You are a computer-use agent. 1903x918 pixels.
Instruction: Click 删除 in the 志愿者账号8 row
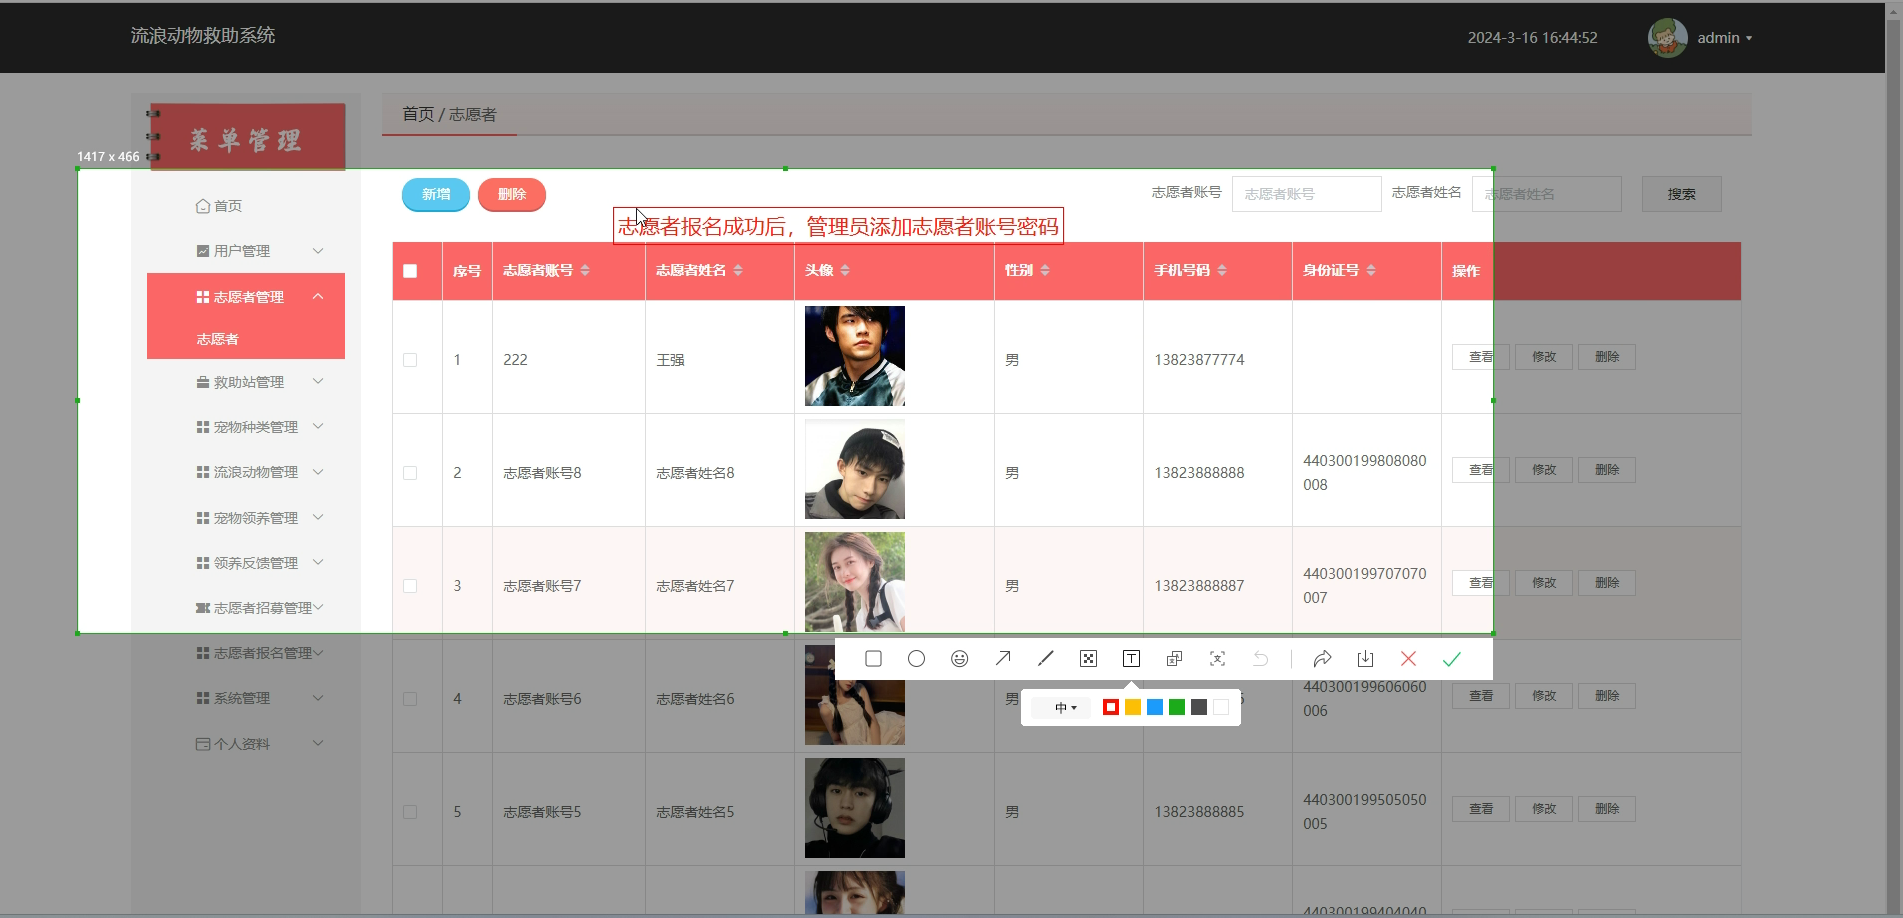coord(1607,470)
